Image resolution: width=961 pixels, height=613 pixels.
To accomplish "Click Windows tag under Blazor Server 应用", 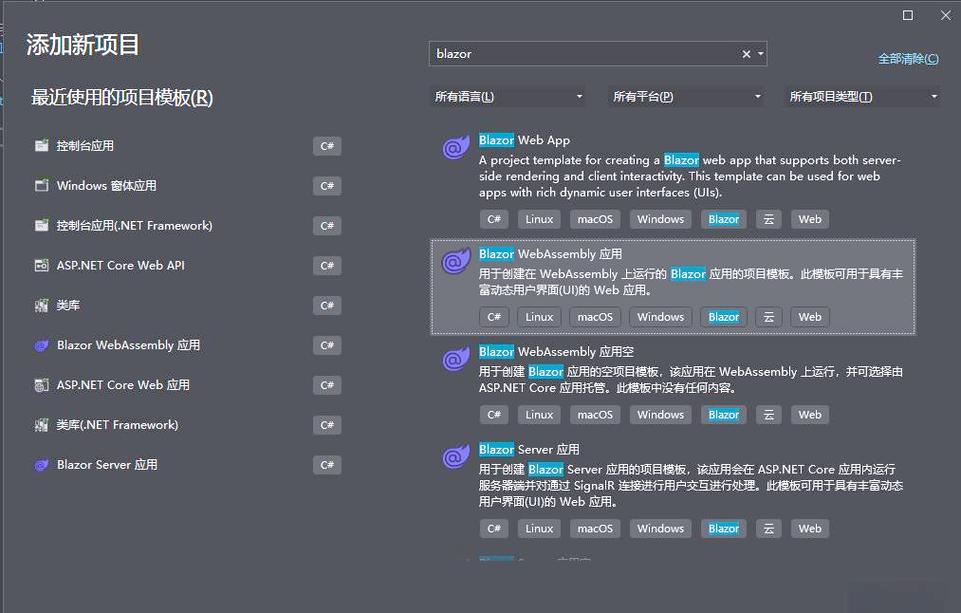I will [x=661, y=528].
